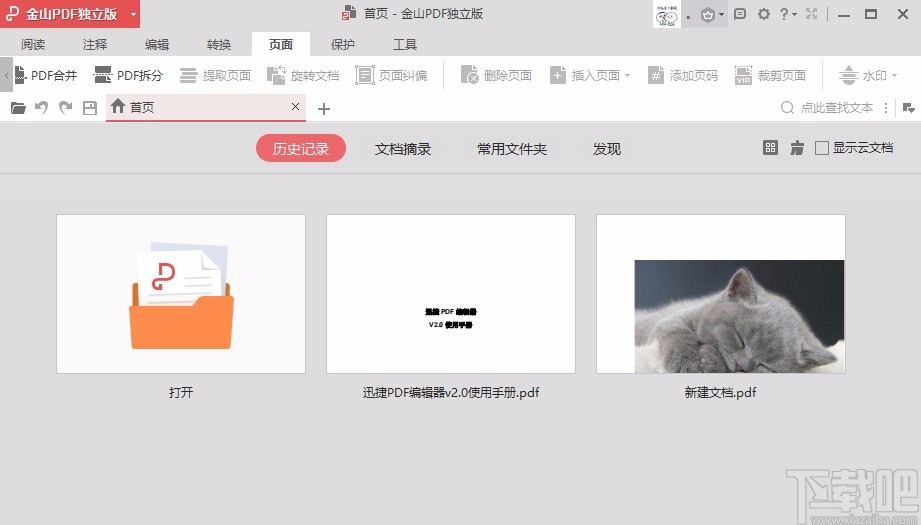Select file name 迅捷PDF编辑器v2.0使用手册.pdf
The image size is (921, 525).
(451, 392)
